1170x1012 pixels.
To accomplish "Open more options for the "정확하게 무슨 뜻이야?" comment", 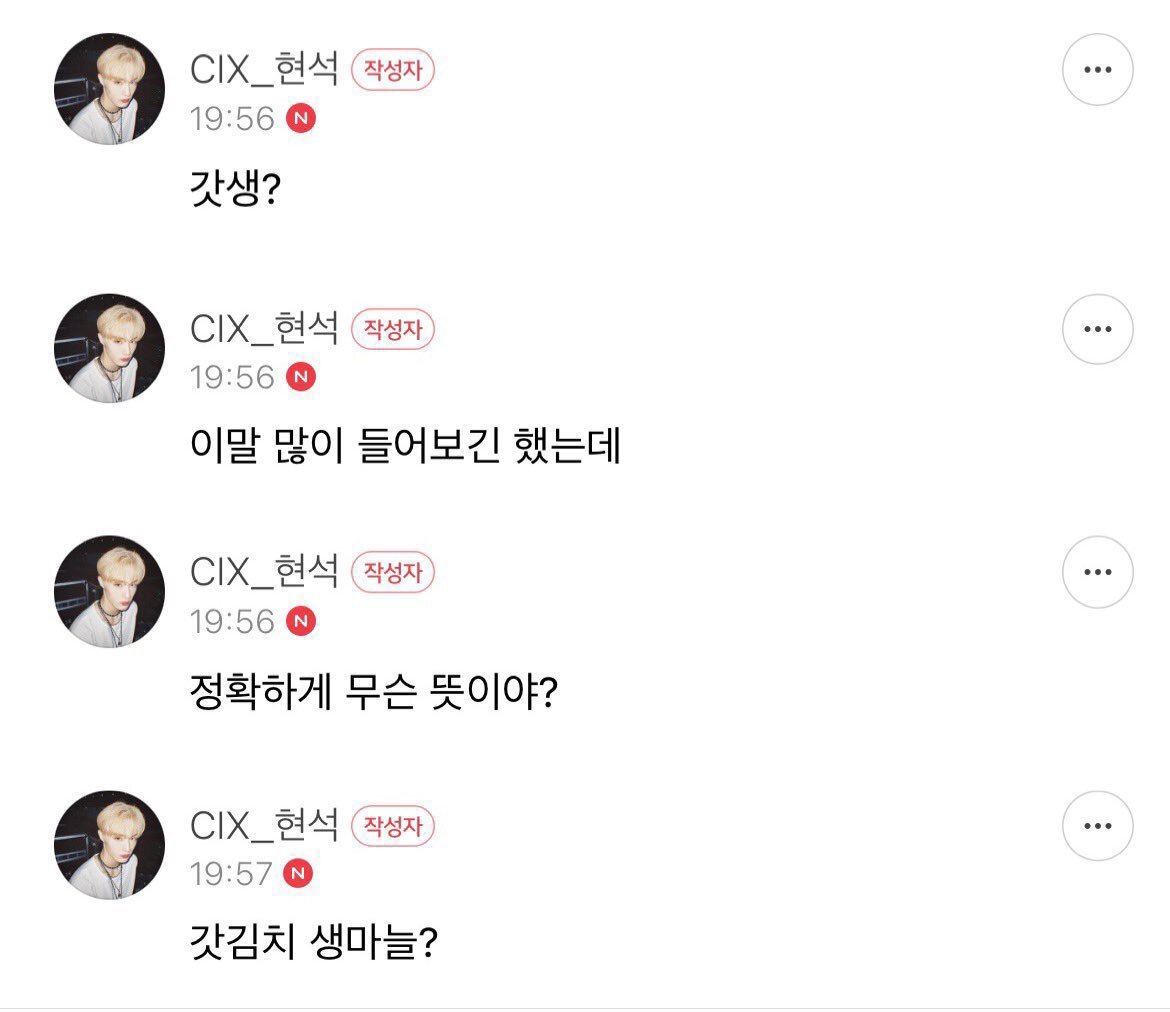I will (x=1097, y=572).
